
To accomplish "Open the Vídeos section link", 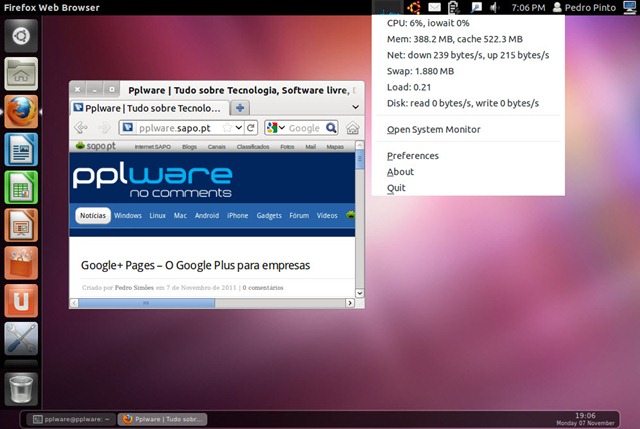I will pyautogui.click(x=327, y=216).
